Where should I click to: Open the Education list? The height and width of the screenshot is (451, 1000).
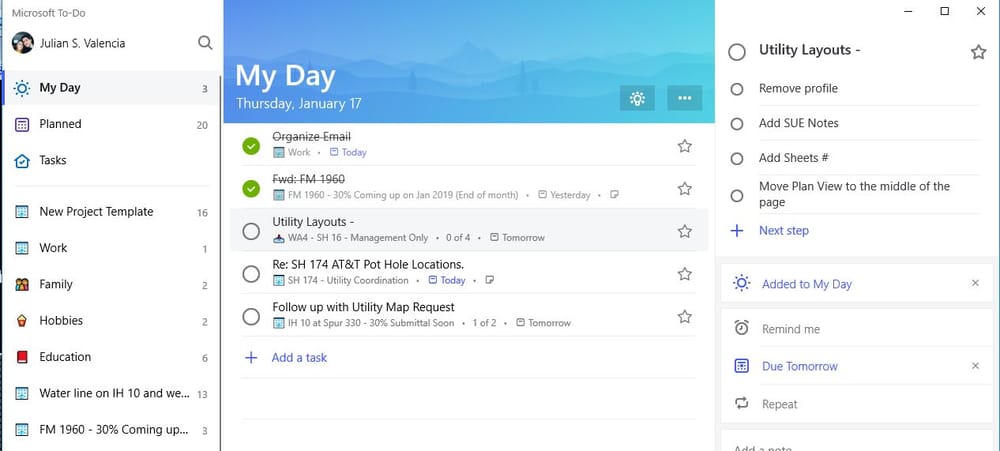[111, 357]
